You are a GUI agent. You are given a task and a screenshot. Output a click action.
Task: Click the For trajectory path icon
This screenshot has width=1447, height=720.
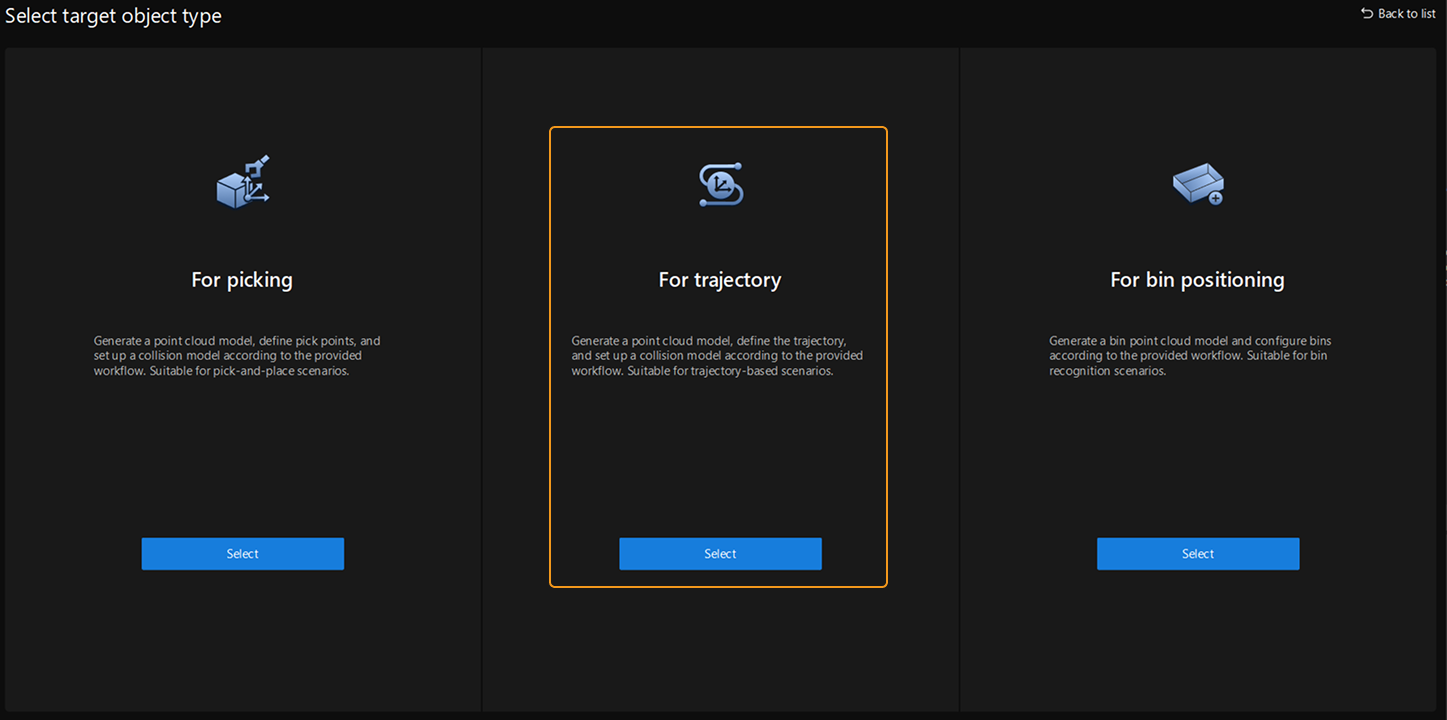[720, 184]
